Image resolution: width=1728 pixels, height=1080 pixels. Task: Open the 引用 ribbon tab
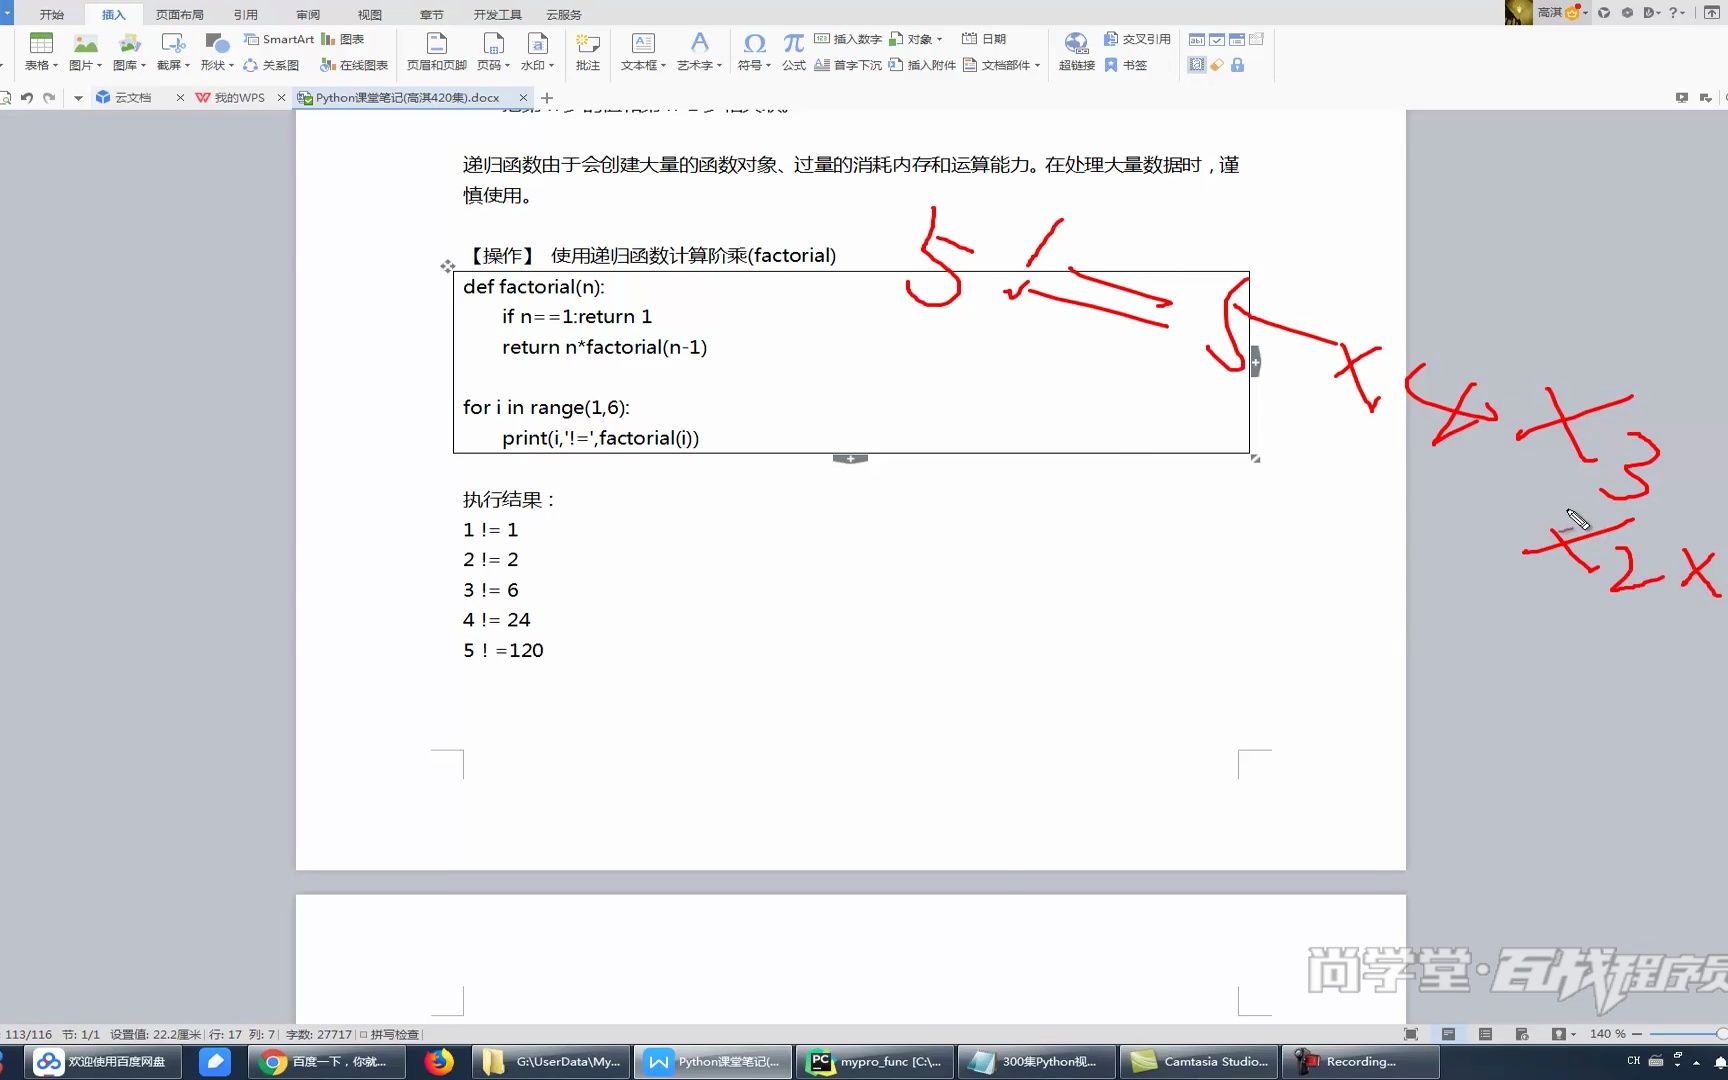pos(245,14)
